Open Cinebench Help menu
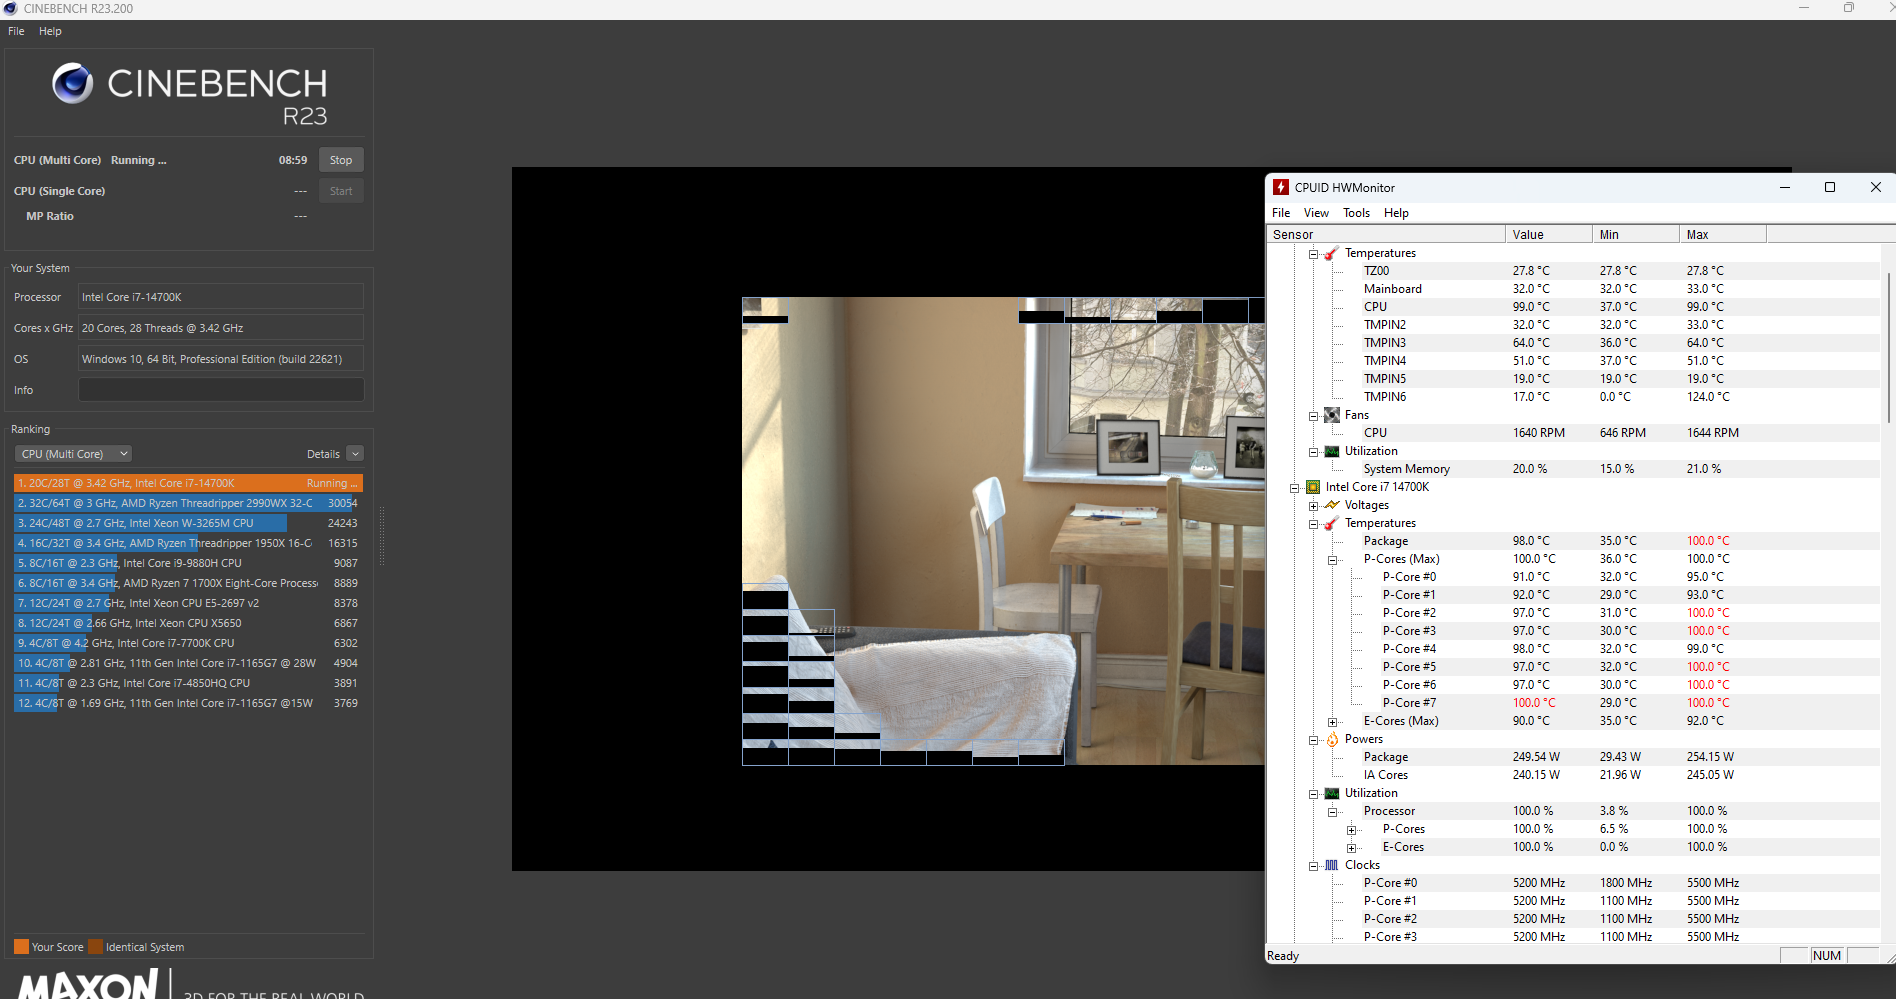Screen dimensions: 1896x999 [x=50, y=31]
